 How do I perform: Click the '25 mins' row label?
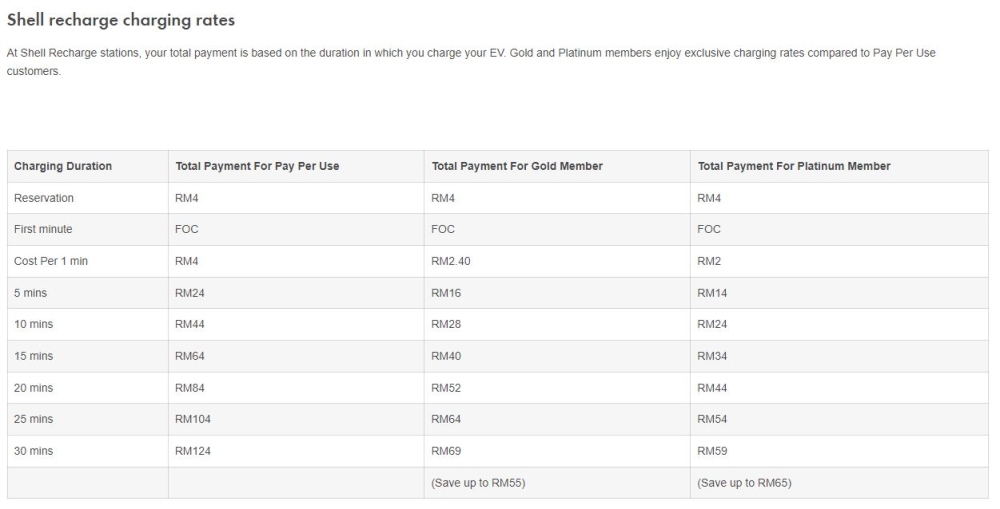click(x=34, y=419)
